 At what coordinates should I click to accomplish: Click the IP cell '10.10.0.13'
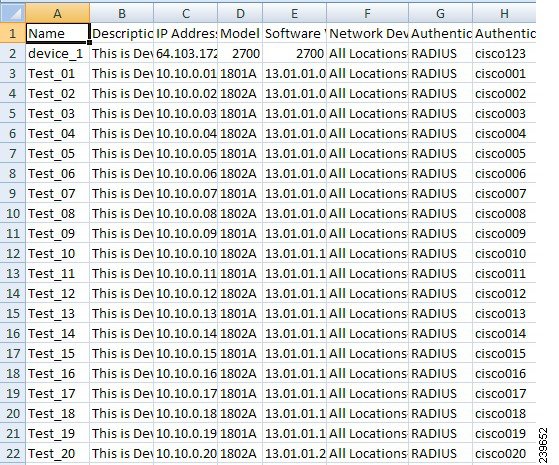pos(185,313)
